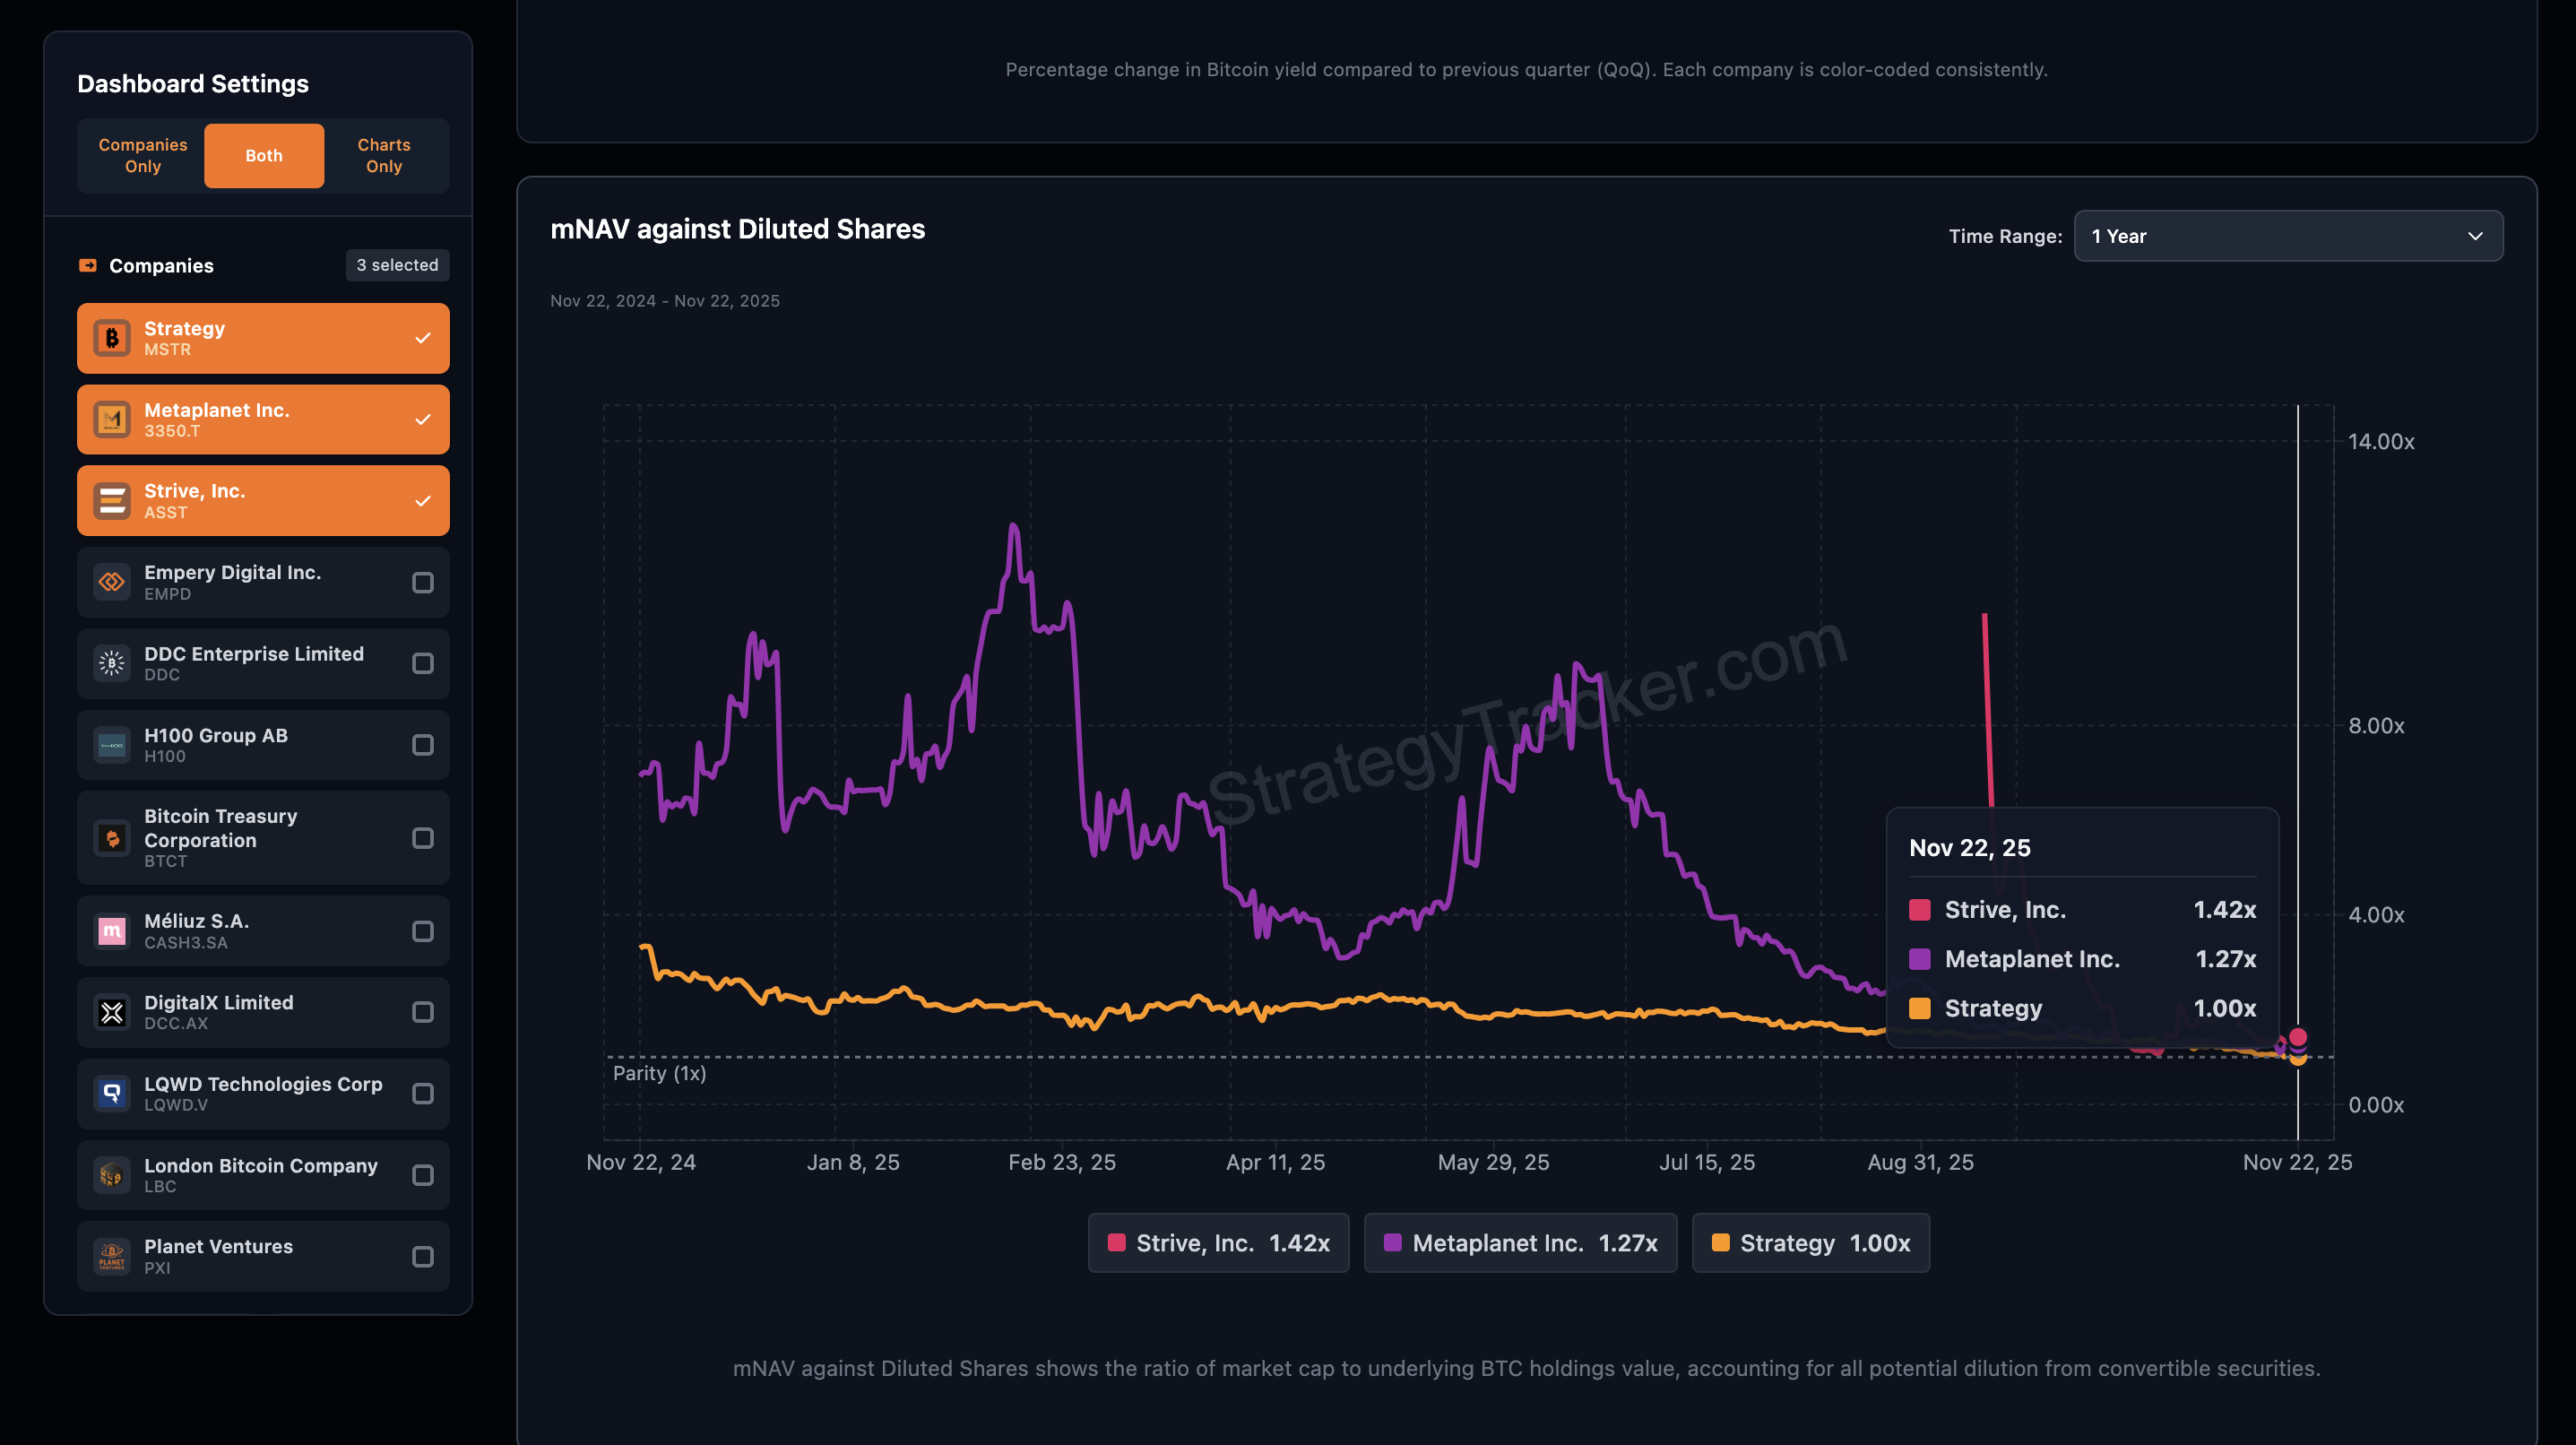Image resolution: width=2576 pixels, height=1445 pixels.
Task: Click the Metaplanet Inc. logo icon
Action: tap(112, 419)
